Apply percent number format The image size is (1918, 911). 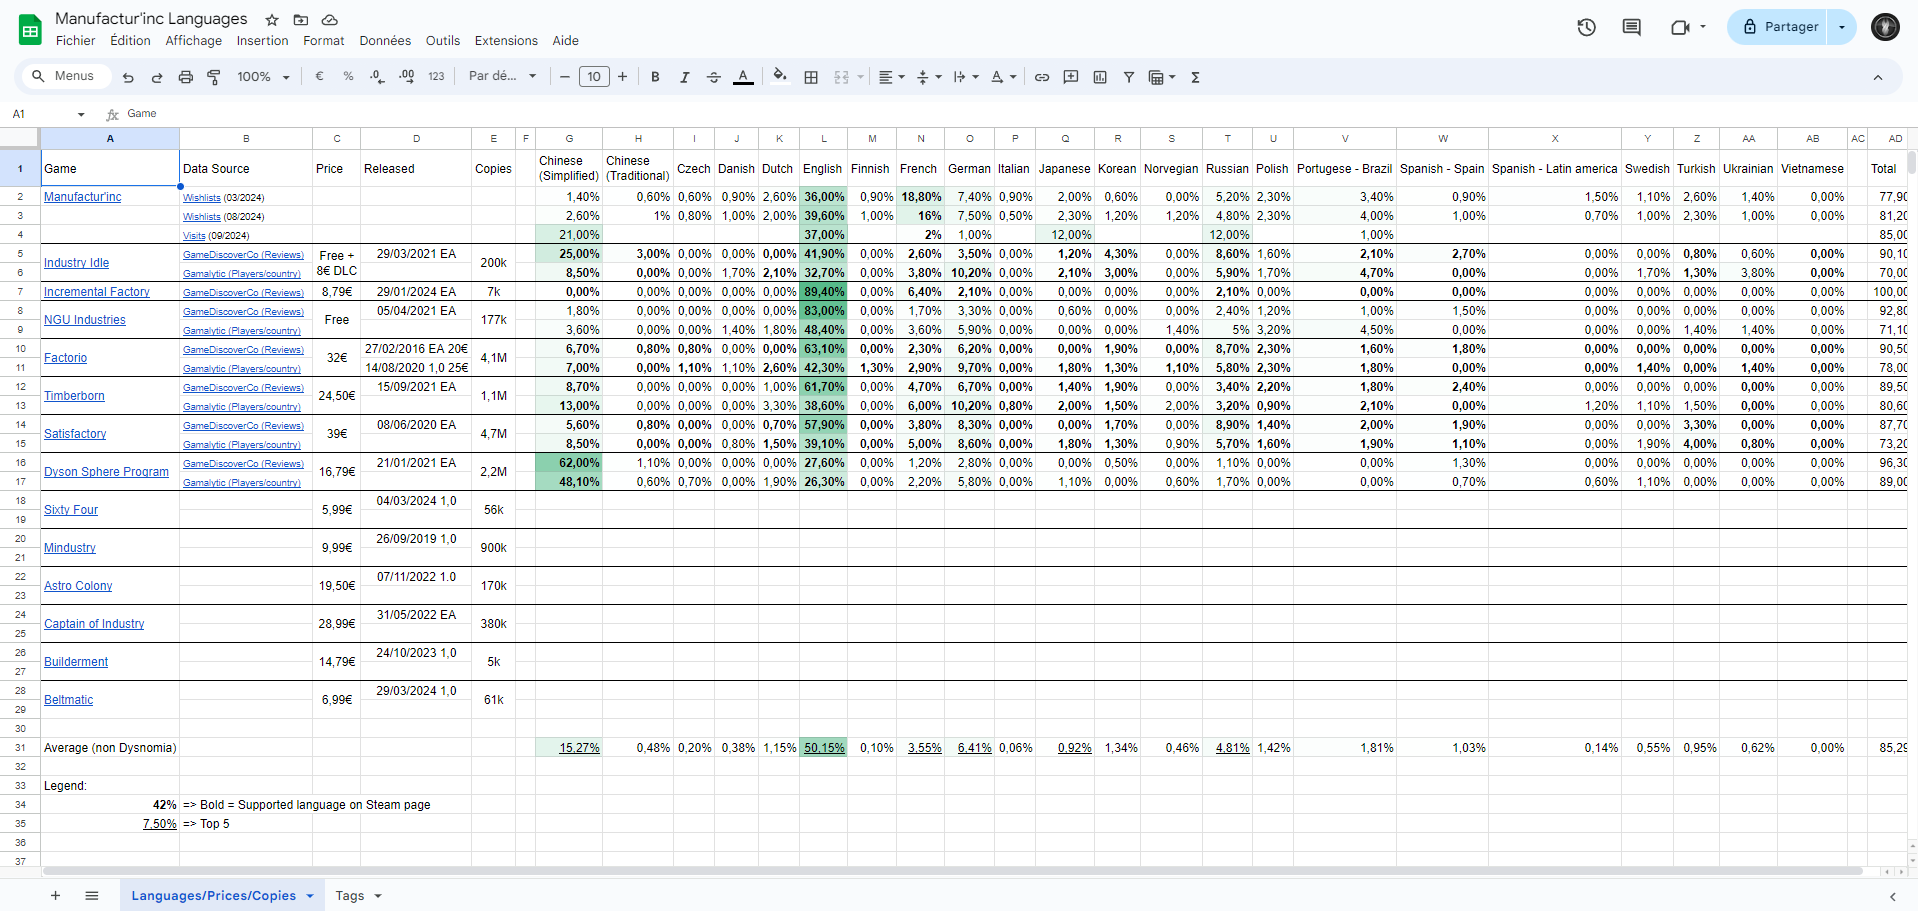348,76
